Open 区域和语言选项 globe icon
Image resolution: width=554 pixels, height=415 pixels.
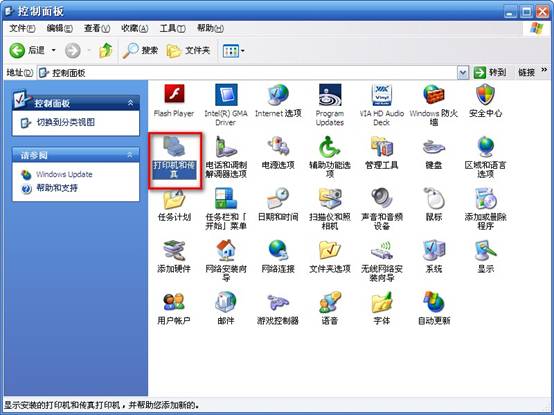coord(485,157)
